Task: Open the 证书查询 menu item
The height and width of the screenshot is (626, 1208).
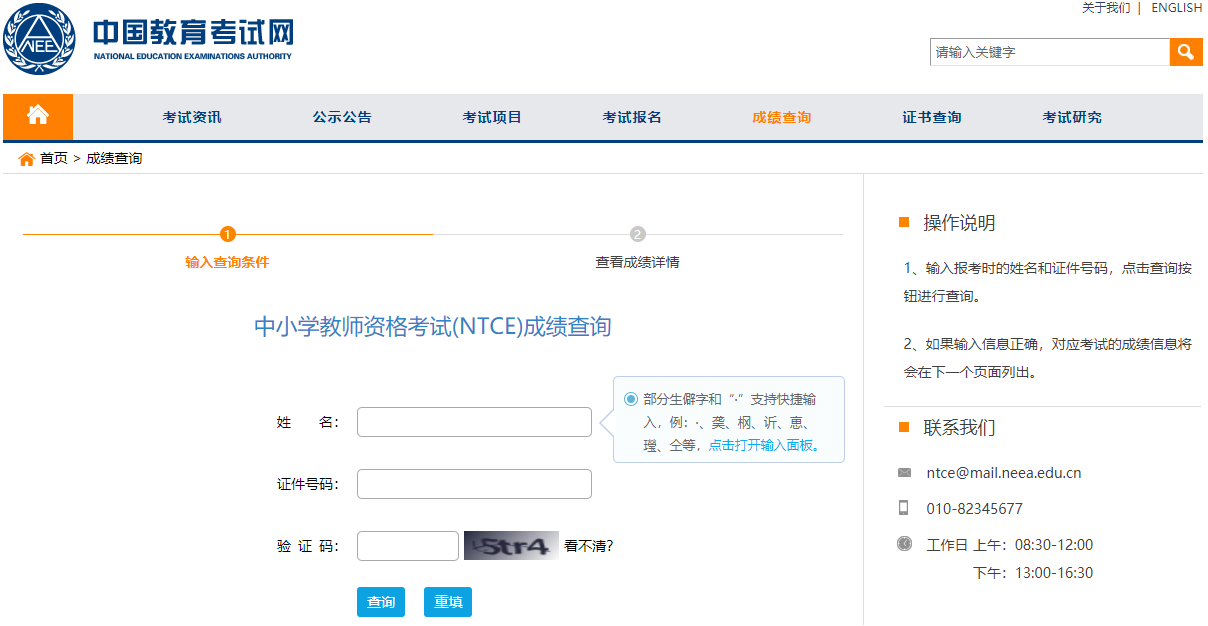Action: pyautogui.click(x=932, y=117)
